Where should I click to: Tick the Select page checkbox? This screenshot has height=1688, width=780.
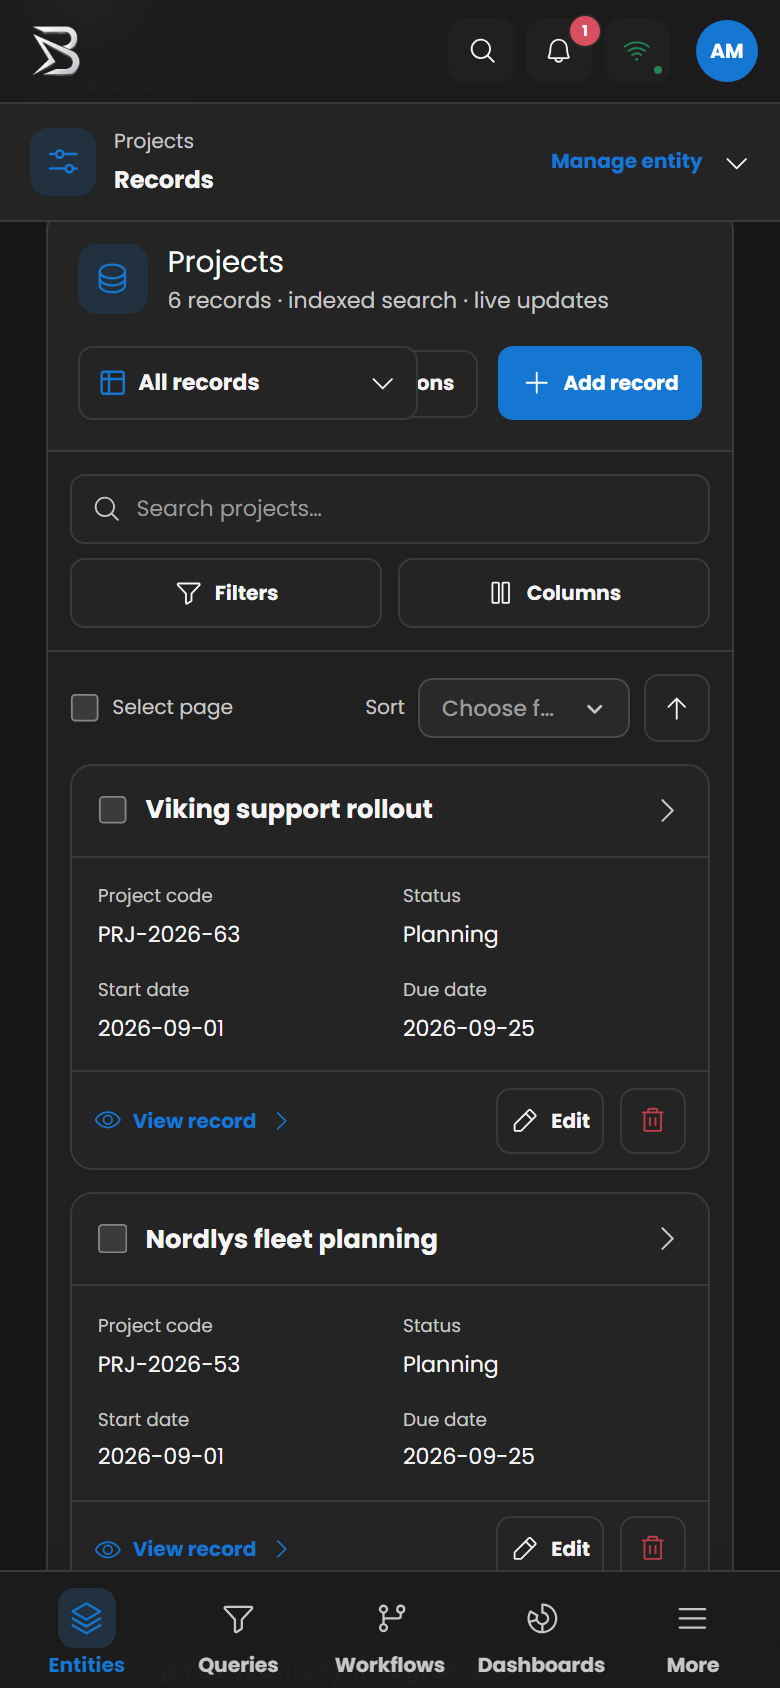[85, 708]
